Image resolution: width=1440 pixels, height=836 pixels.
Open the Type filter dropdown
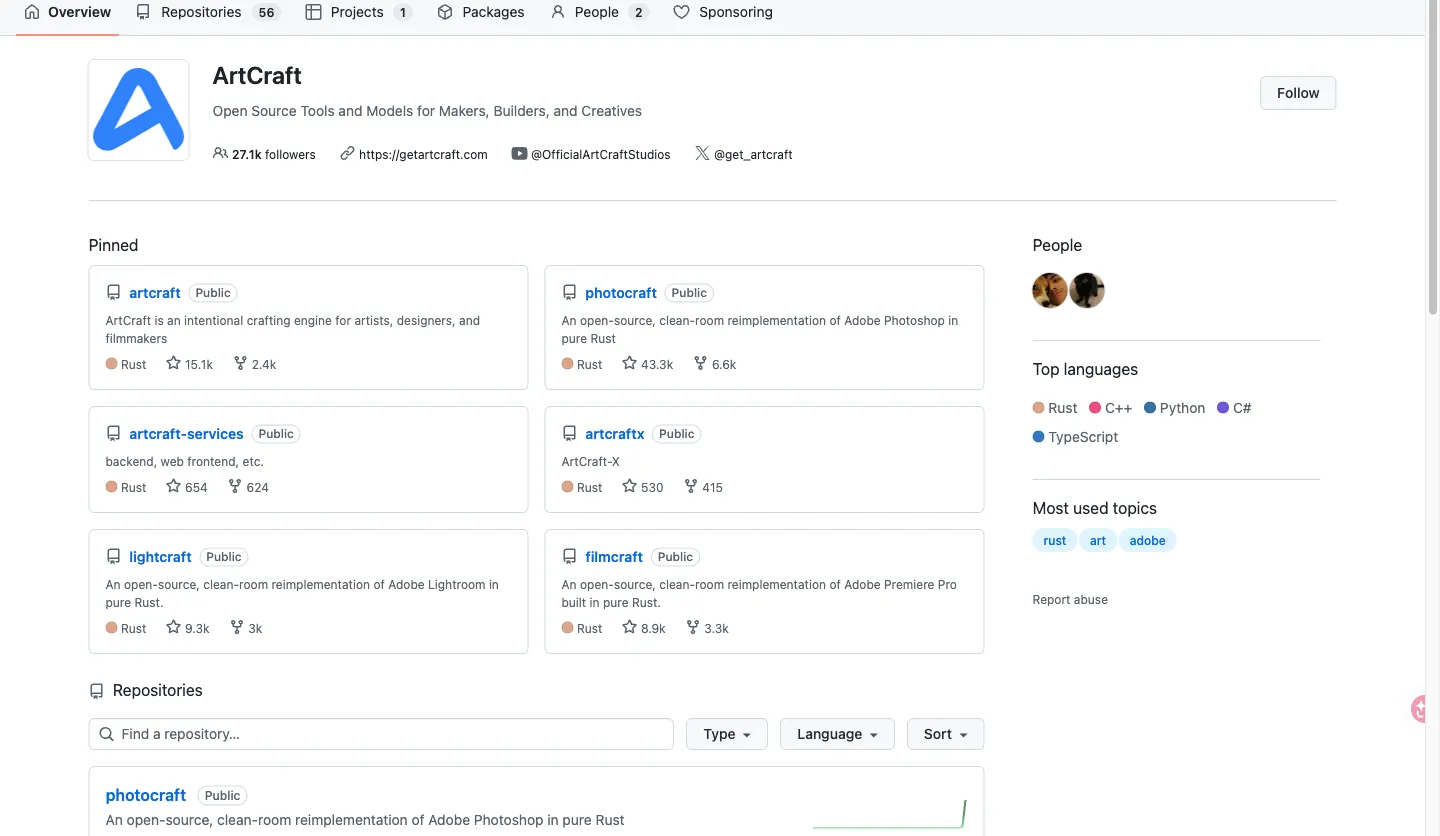tap(727, 734)
